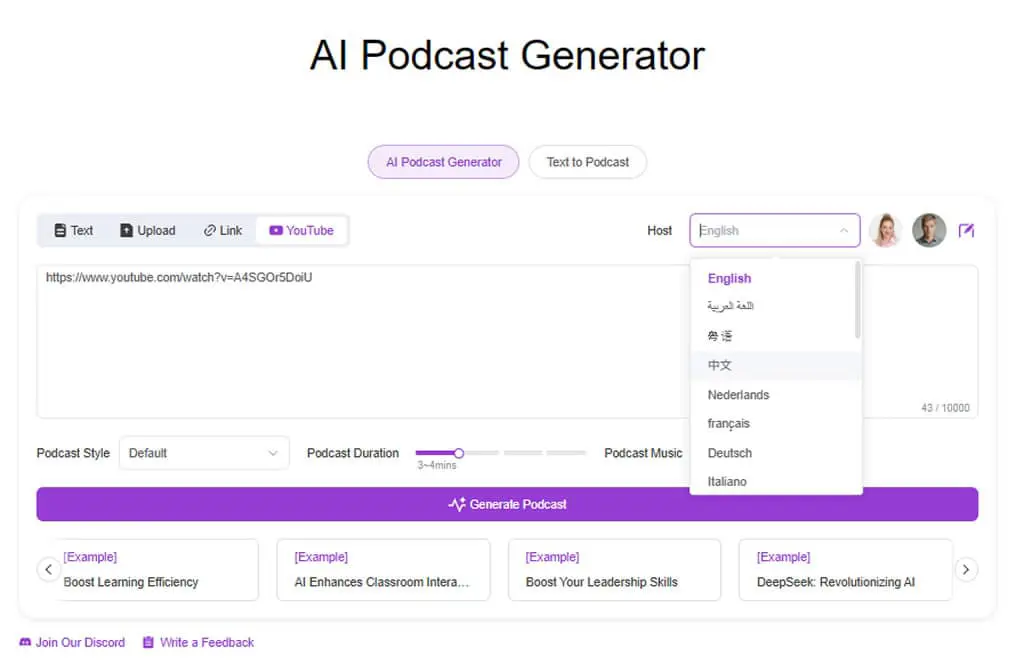Show next examples with right arrow
Image resolution: width=1024 pixels, height=672 pixels.
coord(966,569)
